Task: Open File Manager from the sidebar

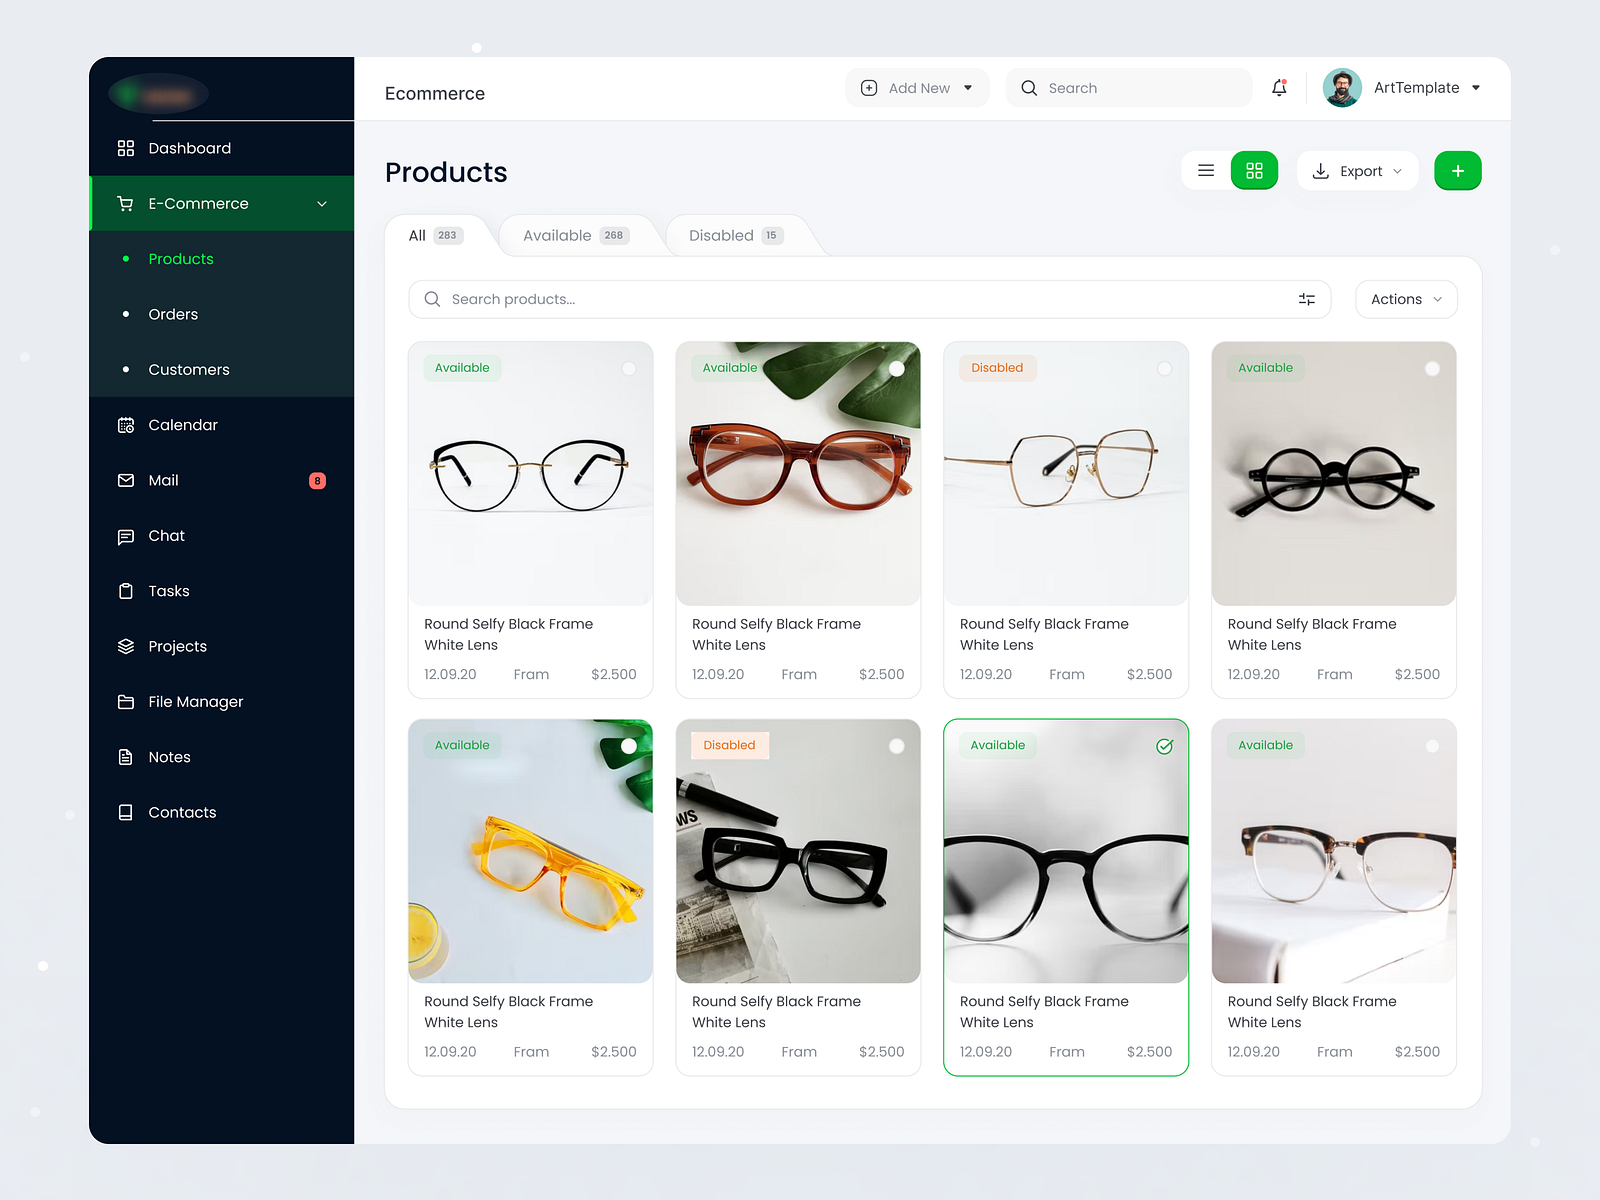Action: pos(195,702)
